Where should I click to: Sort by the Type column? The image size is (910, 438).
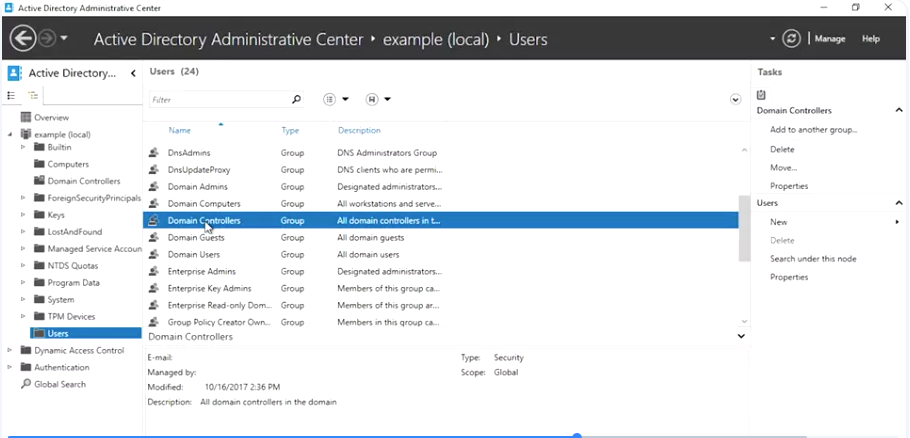point(290,131)
